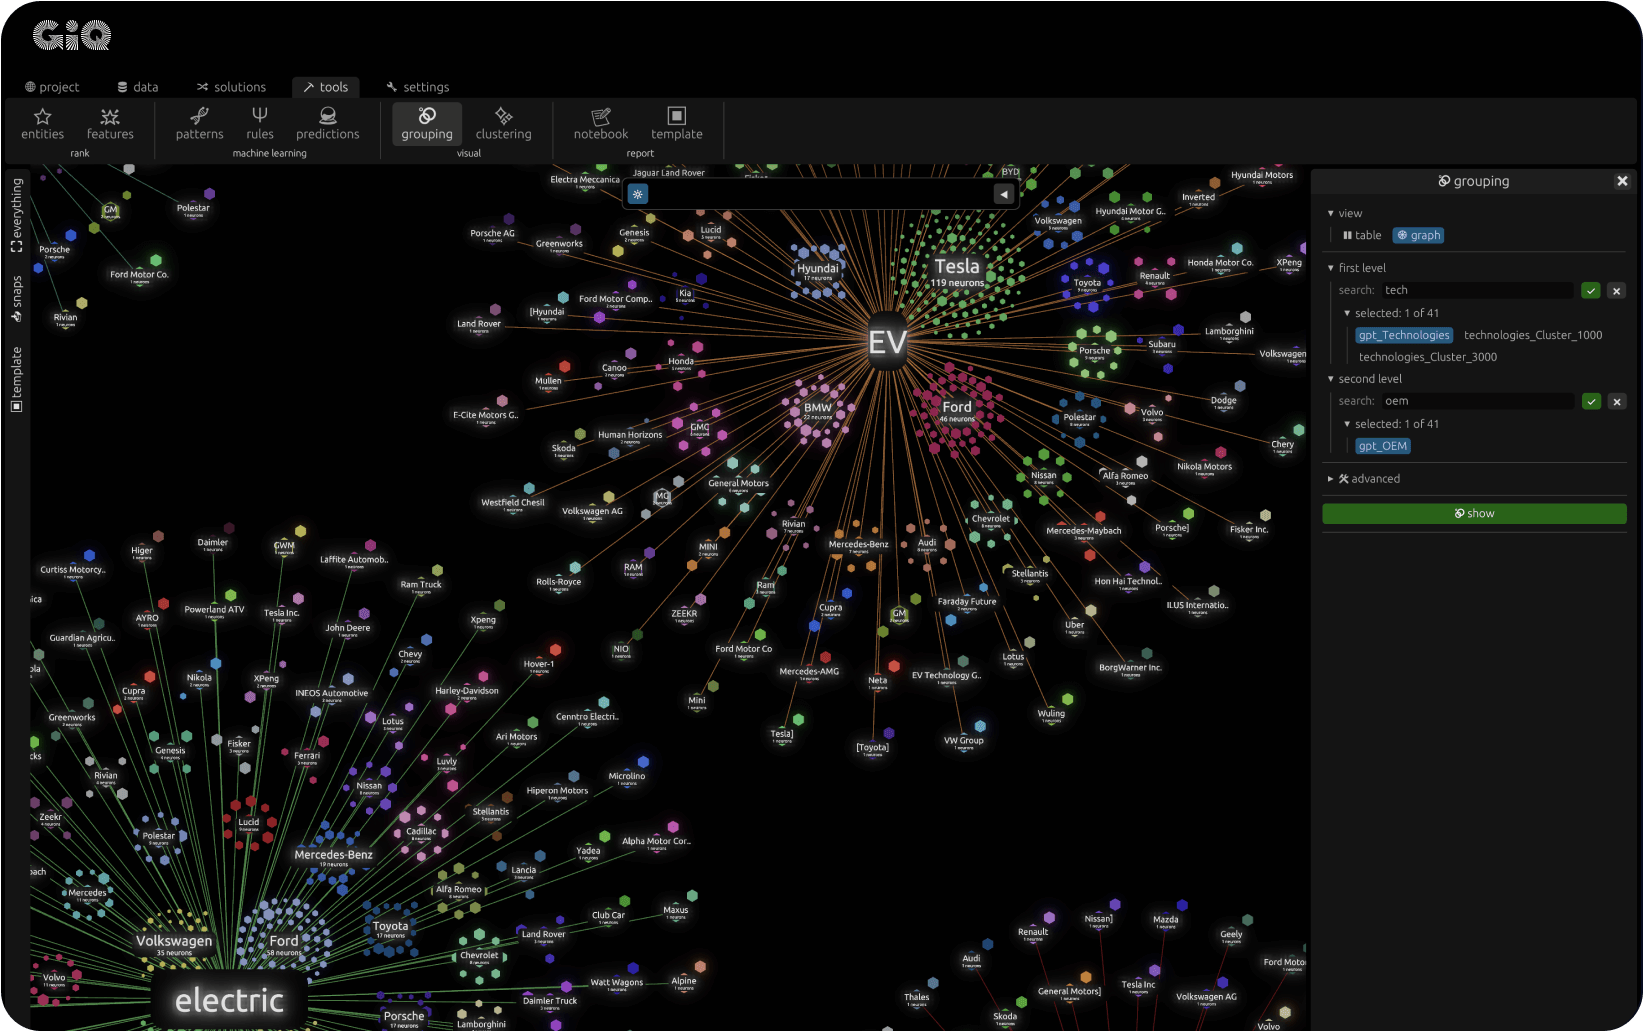Switch to the tools tab
The image size is (1644, 1032).
[x=326, y=87]
